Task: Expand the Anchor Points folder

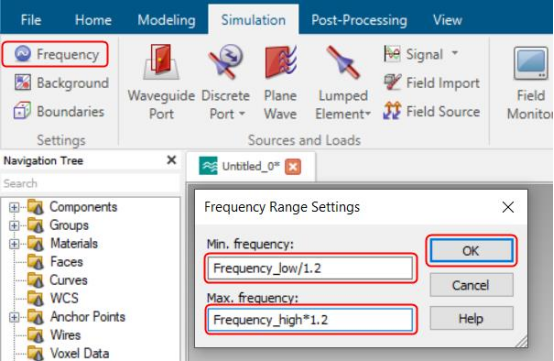Action: (x=14, y=317)
